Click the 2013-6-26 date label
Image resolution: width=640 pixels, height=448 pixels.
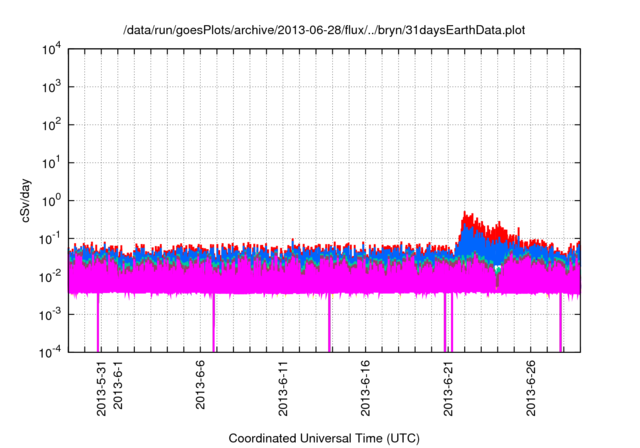point(531,388)
